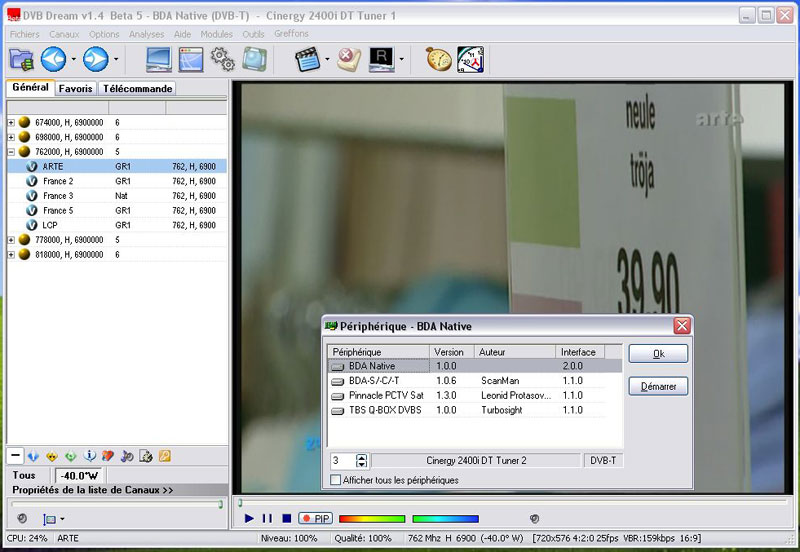The height and width of the screenshot is (552, 800).
Task: Expand the 818000, H, 6900000 transponder
Action: (x=11, y=254)
